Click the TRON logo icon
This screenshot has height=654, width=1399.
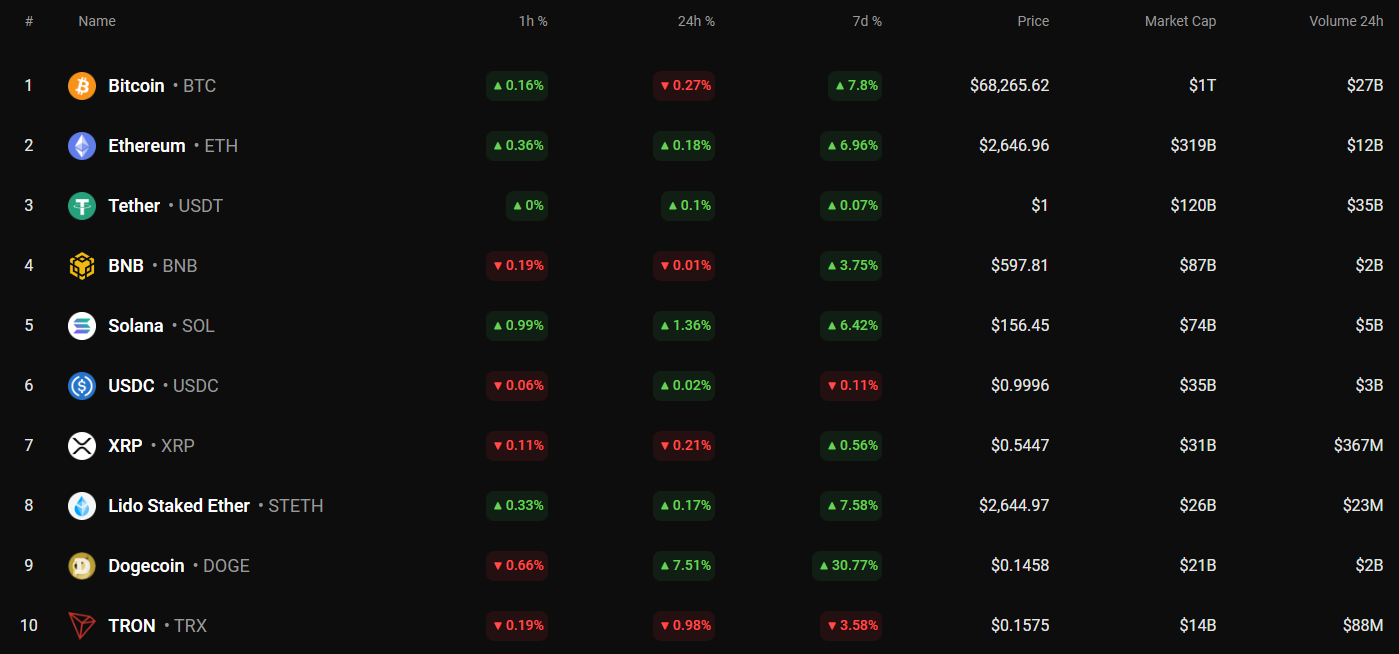pyautogui.click(x=82, y=626)
